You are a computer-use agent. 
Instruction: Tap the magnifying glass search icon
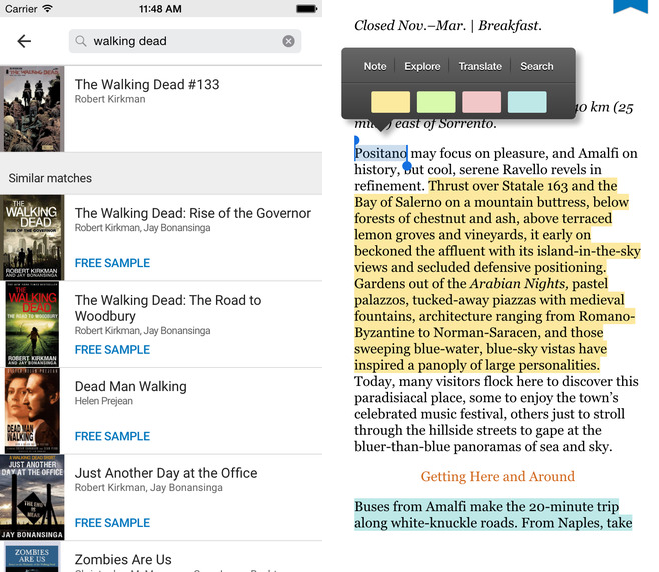click(x=81, y=41)
